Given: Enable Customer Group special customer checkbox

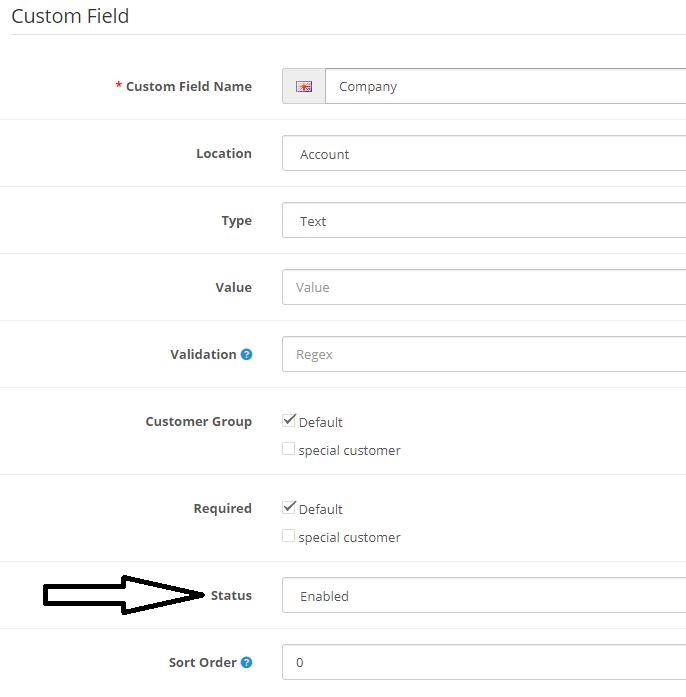Looking at the screenshot, I should tap(289, 449).
